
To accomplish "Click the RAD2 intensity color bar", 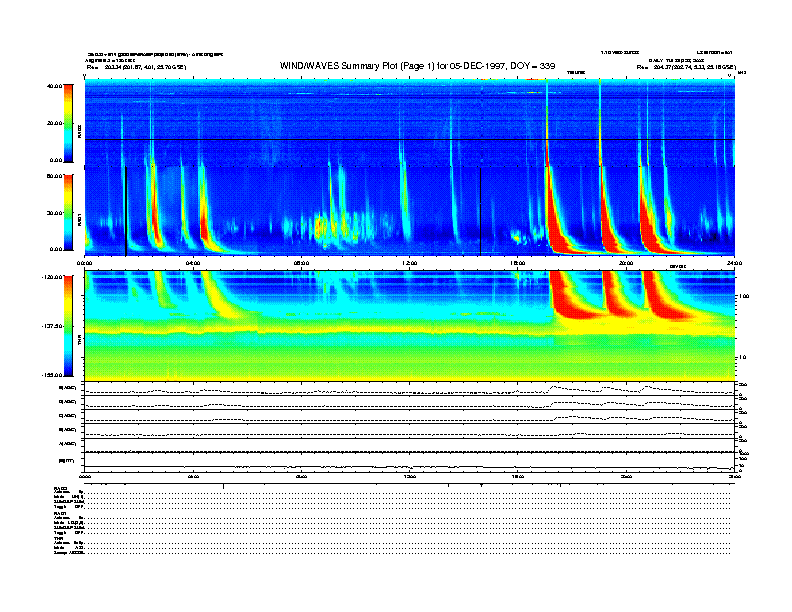I will 68,123.
